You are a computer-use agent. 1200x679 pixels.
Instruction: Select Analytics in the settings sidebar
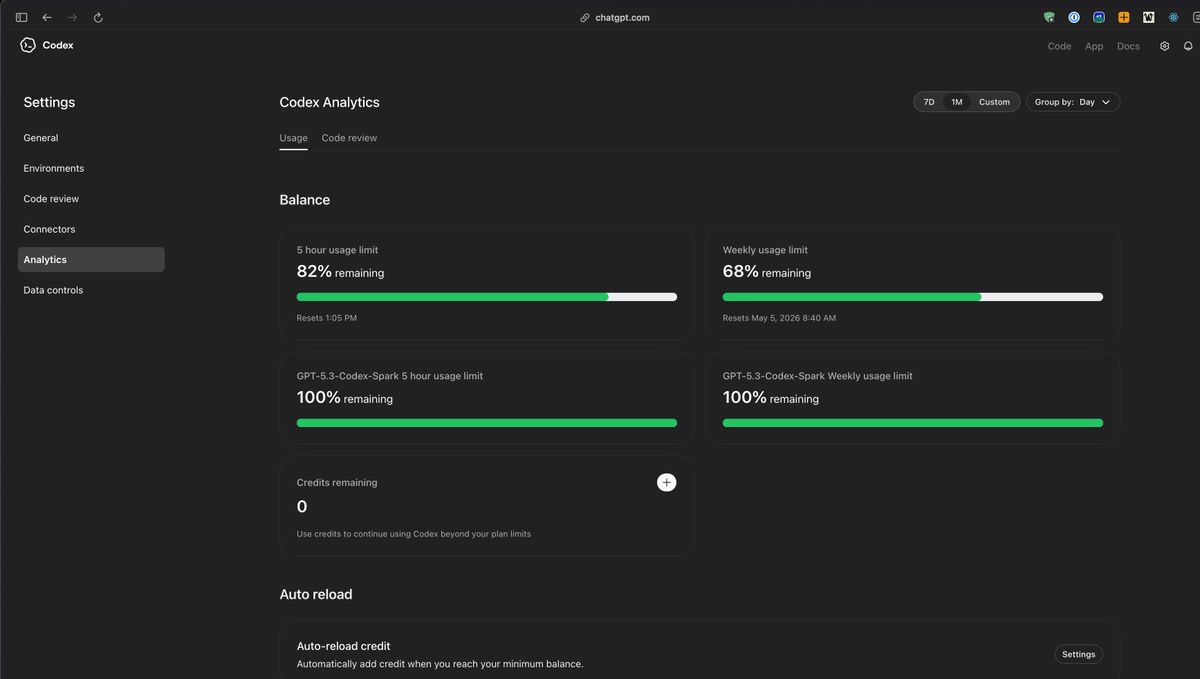click(91, 259)
